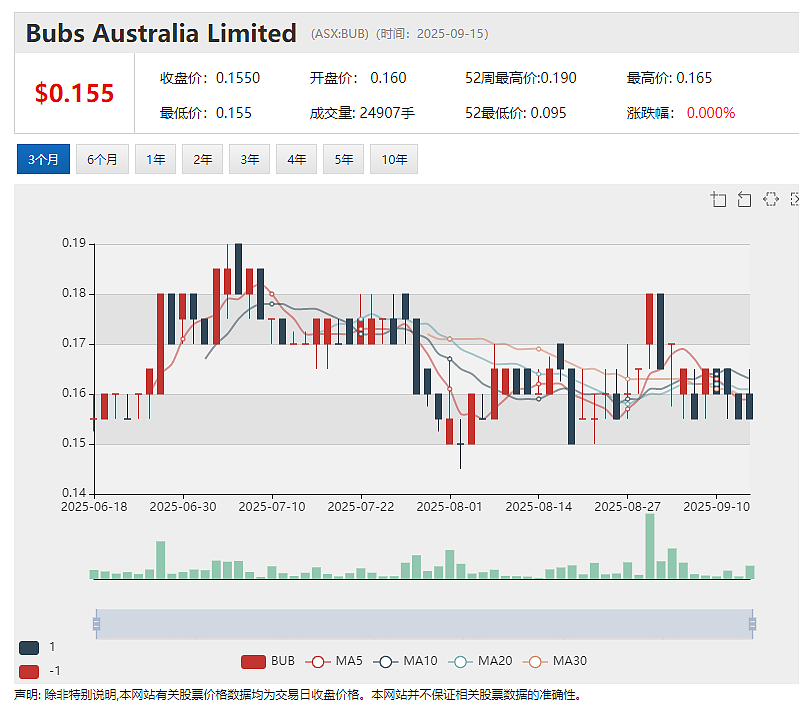Choose the 10年 range tab
811x717 pixels.
(394, 159)
